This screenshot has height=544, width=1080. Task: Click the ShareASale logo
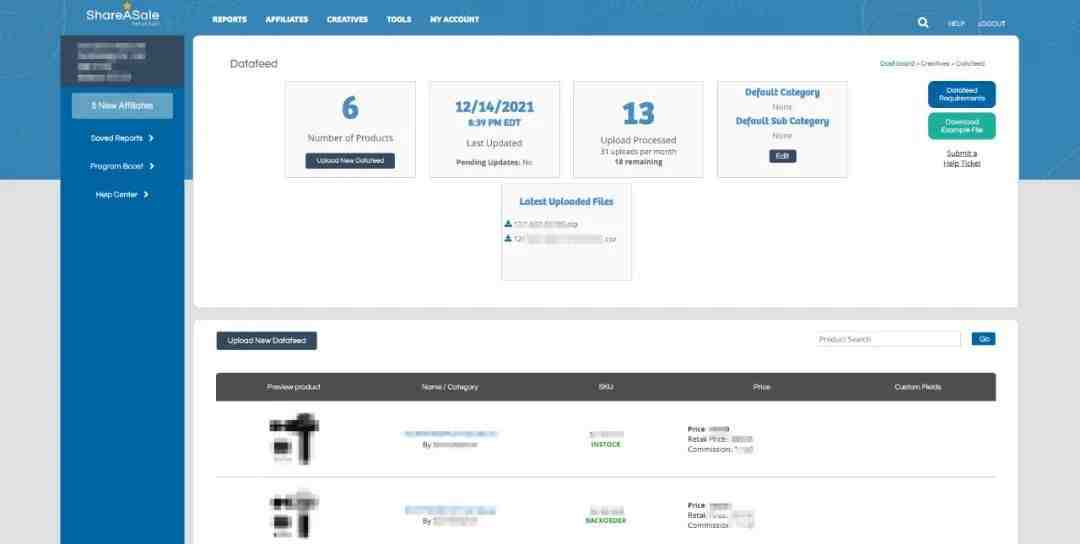(122, 15)
